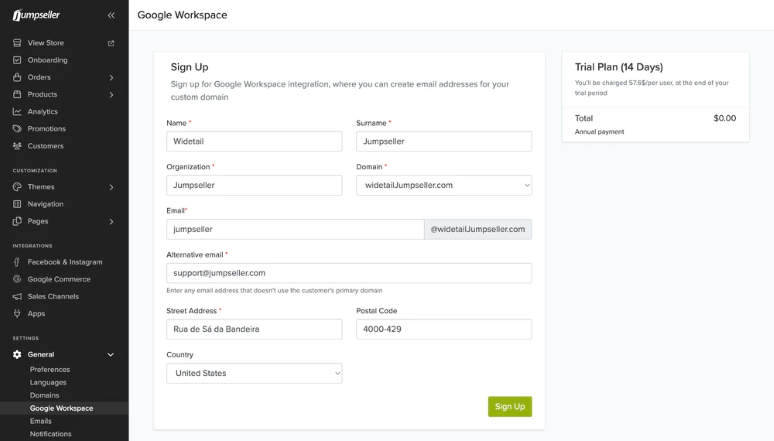Click the Products tag icon in the sidebar
Image resolution: width=774 pixels, height=441 pixels.
[17, 94]
